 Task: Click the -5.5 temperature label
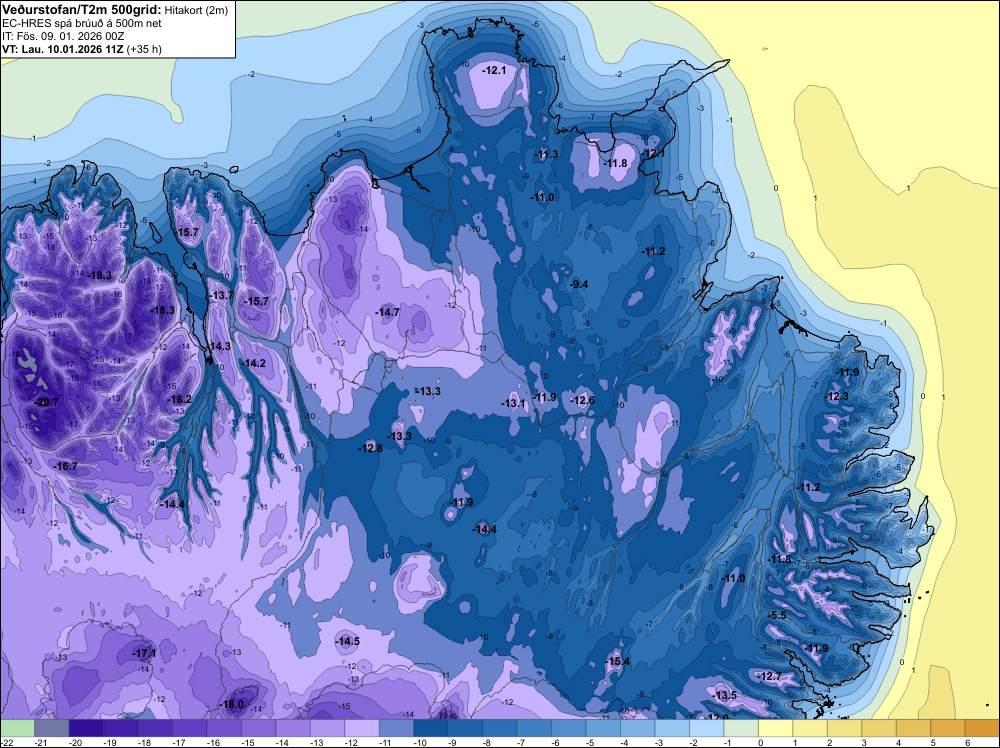777,615
